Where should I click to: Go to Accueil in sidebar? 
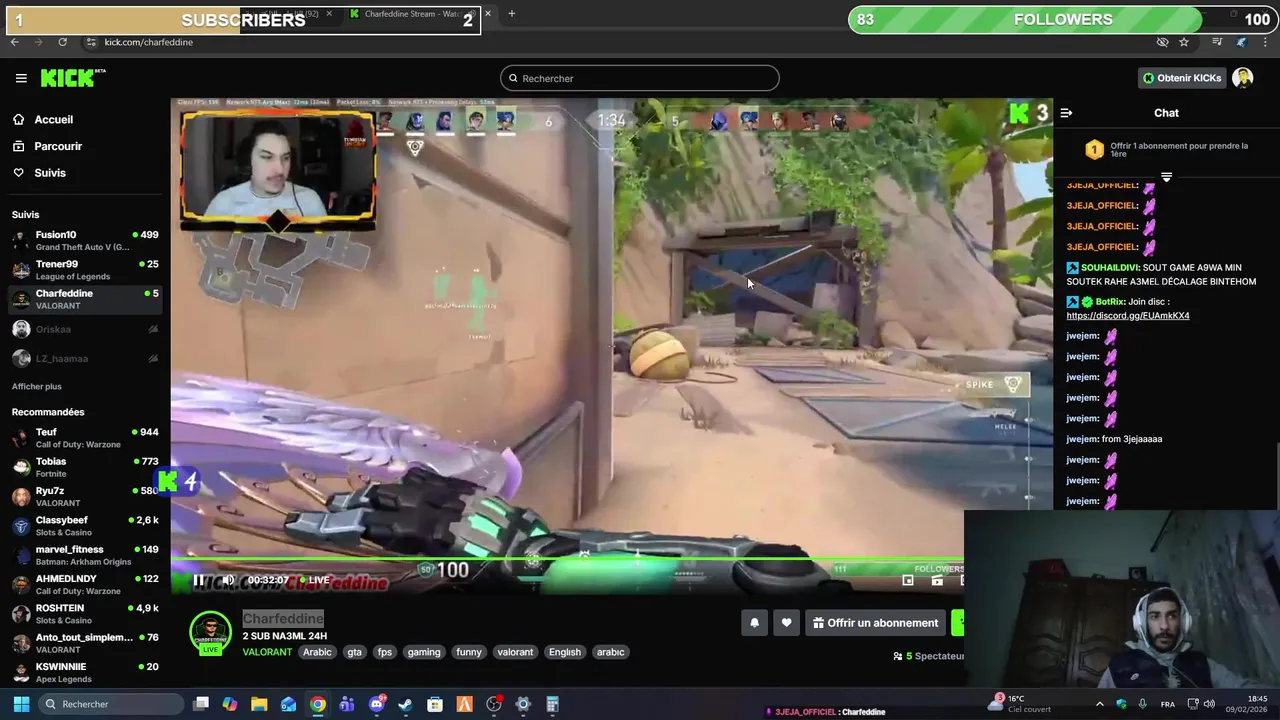click(53, 119)
